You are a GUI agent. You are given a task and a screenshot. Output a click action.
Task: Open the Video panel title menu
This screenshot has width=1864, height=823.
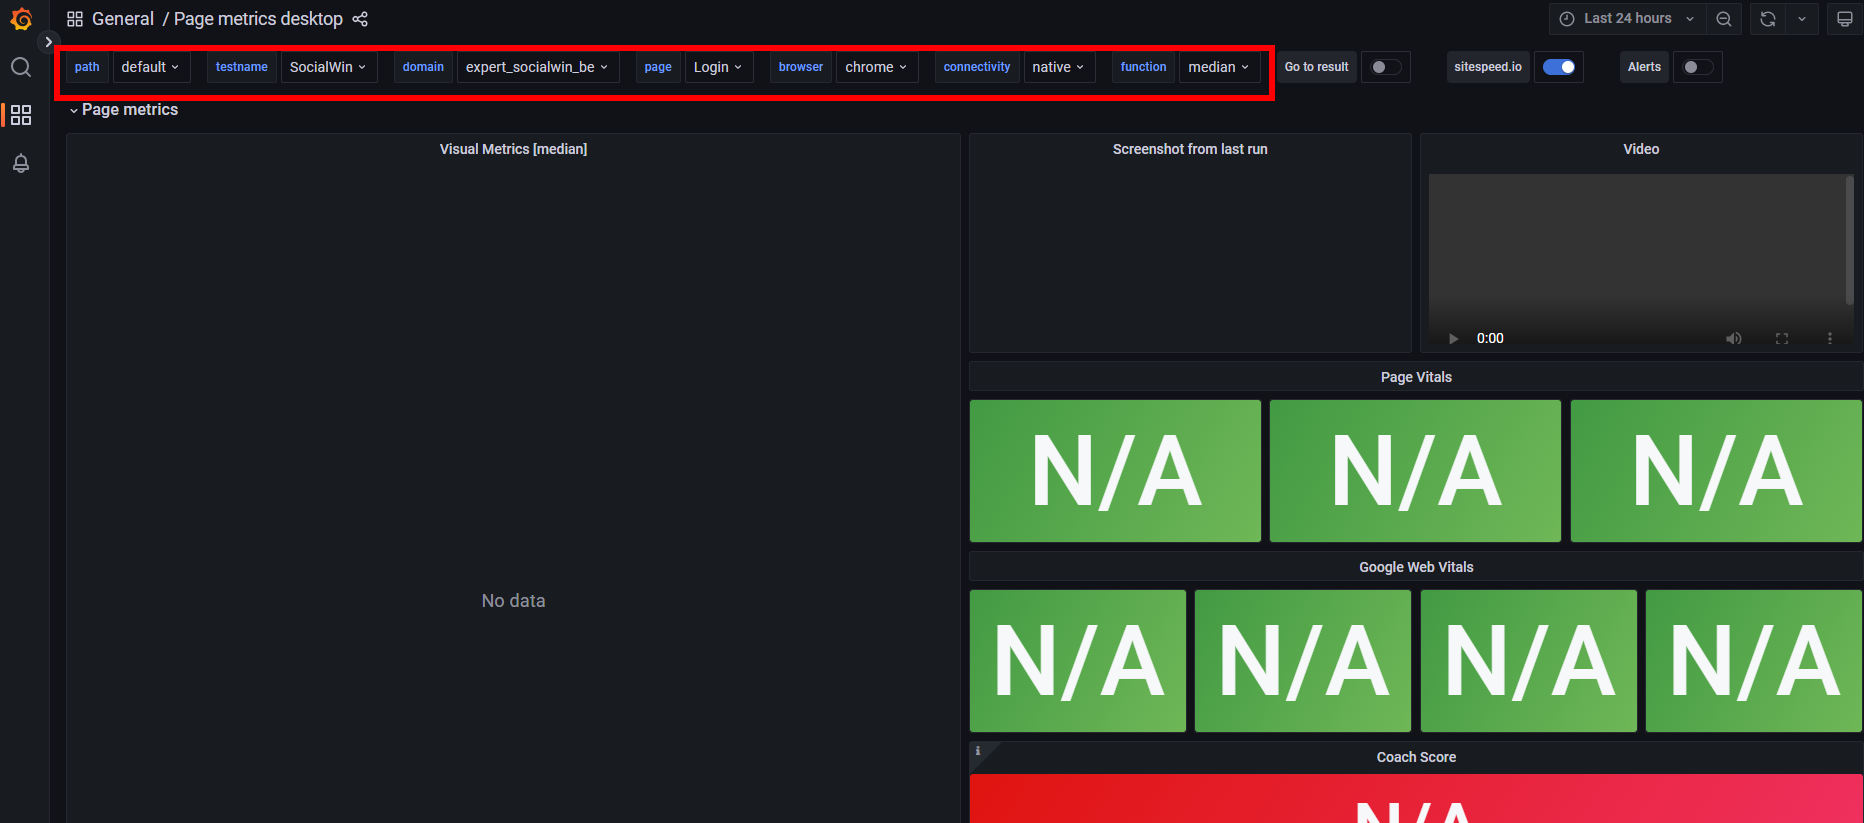(1641, 149)
